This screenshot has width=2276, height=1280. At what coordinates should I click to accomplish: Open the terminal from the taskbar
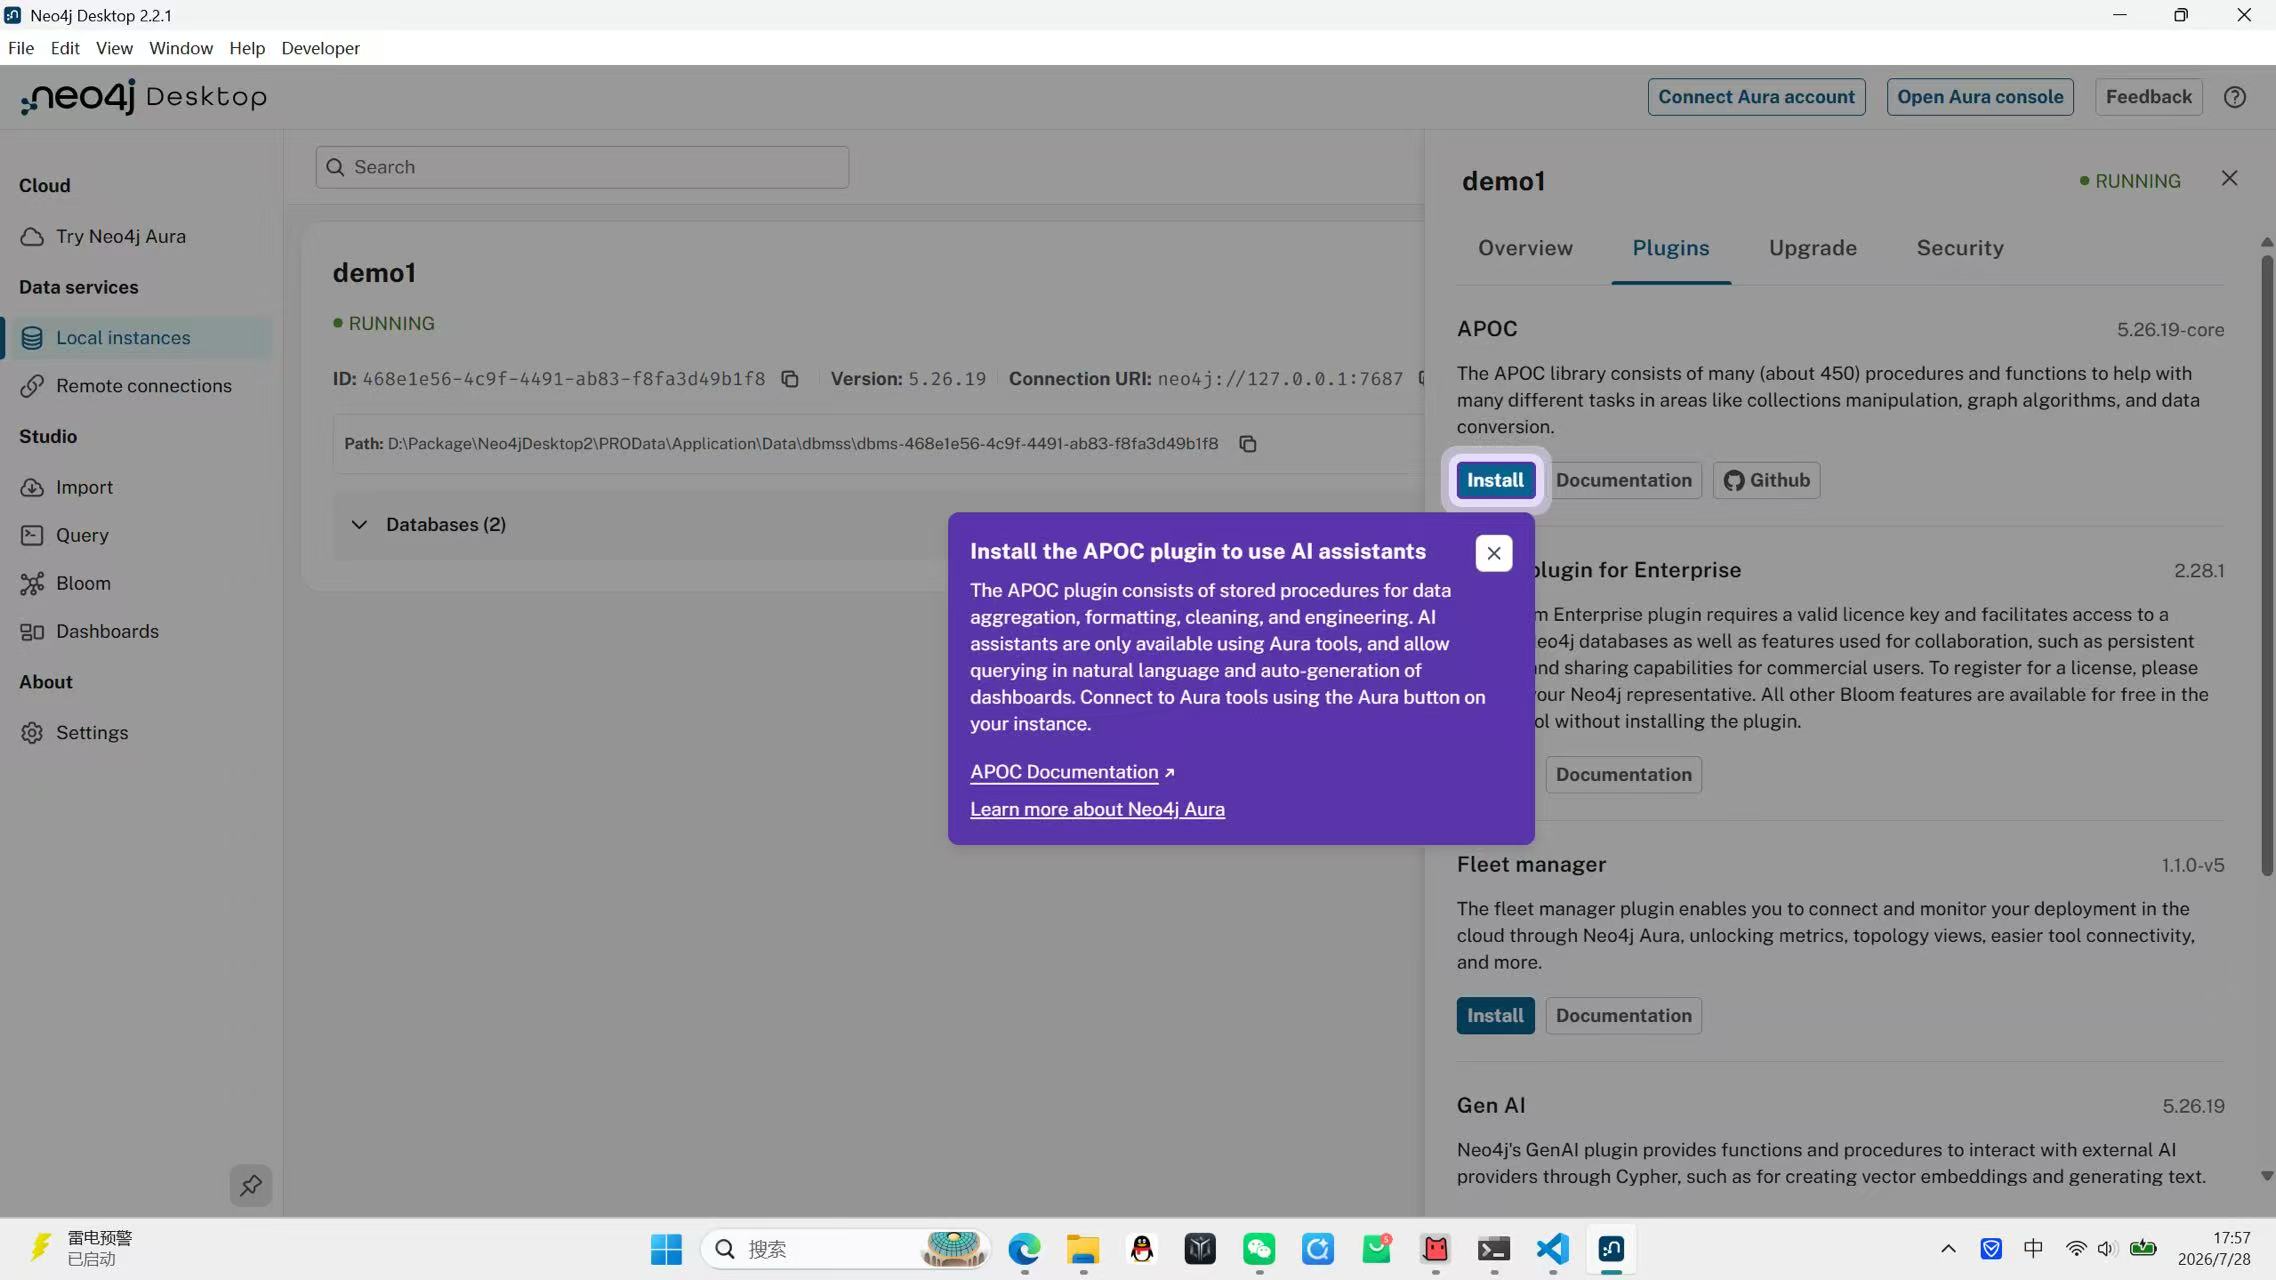coord(1494,1249)
